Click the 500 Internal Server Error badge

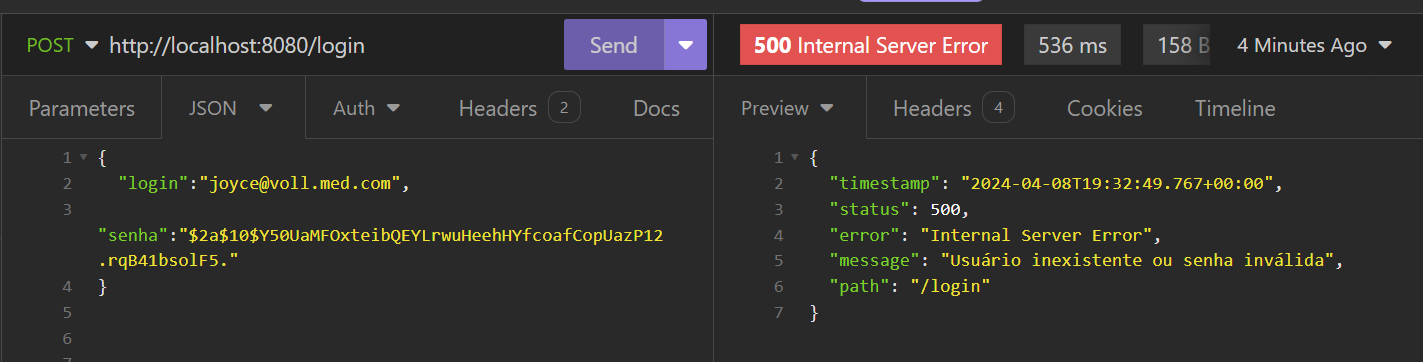pos(871,45)
